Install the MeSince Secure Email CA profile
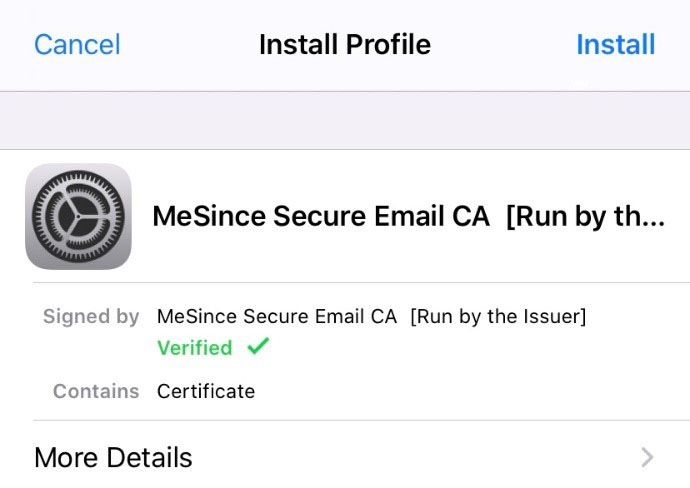The height and width of the screenshot is (488, 690). pos(616,44)
